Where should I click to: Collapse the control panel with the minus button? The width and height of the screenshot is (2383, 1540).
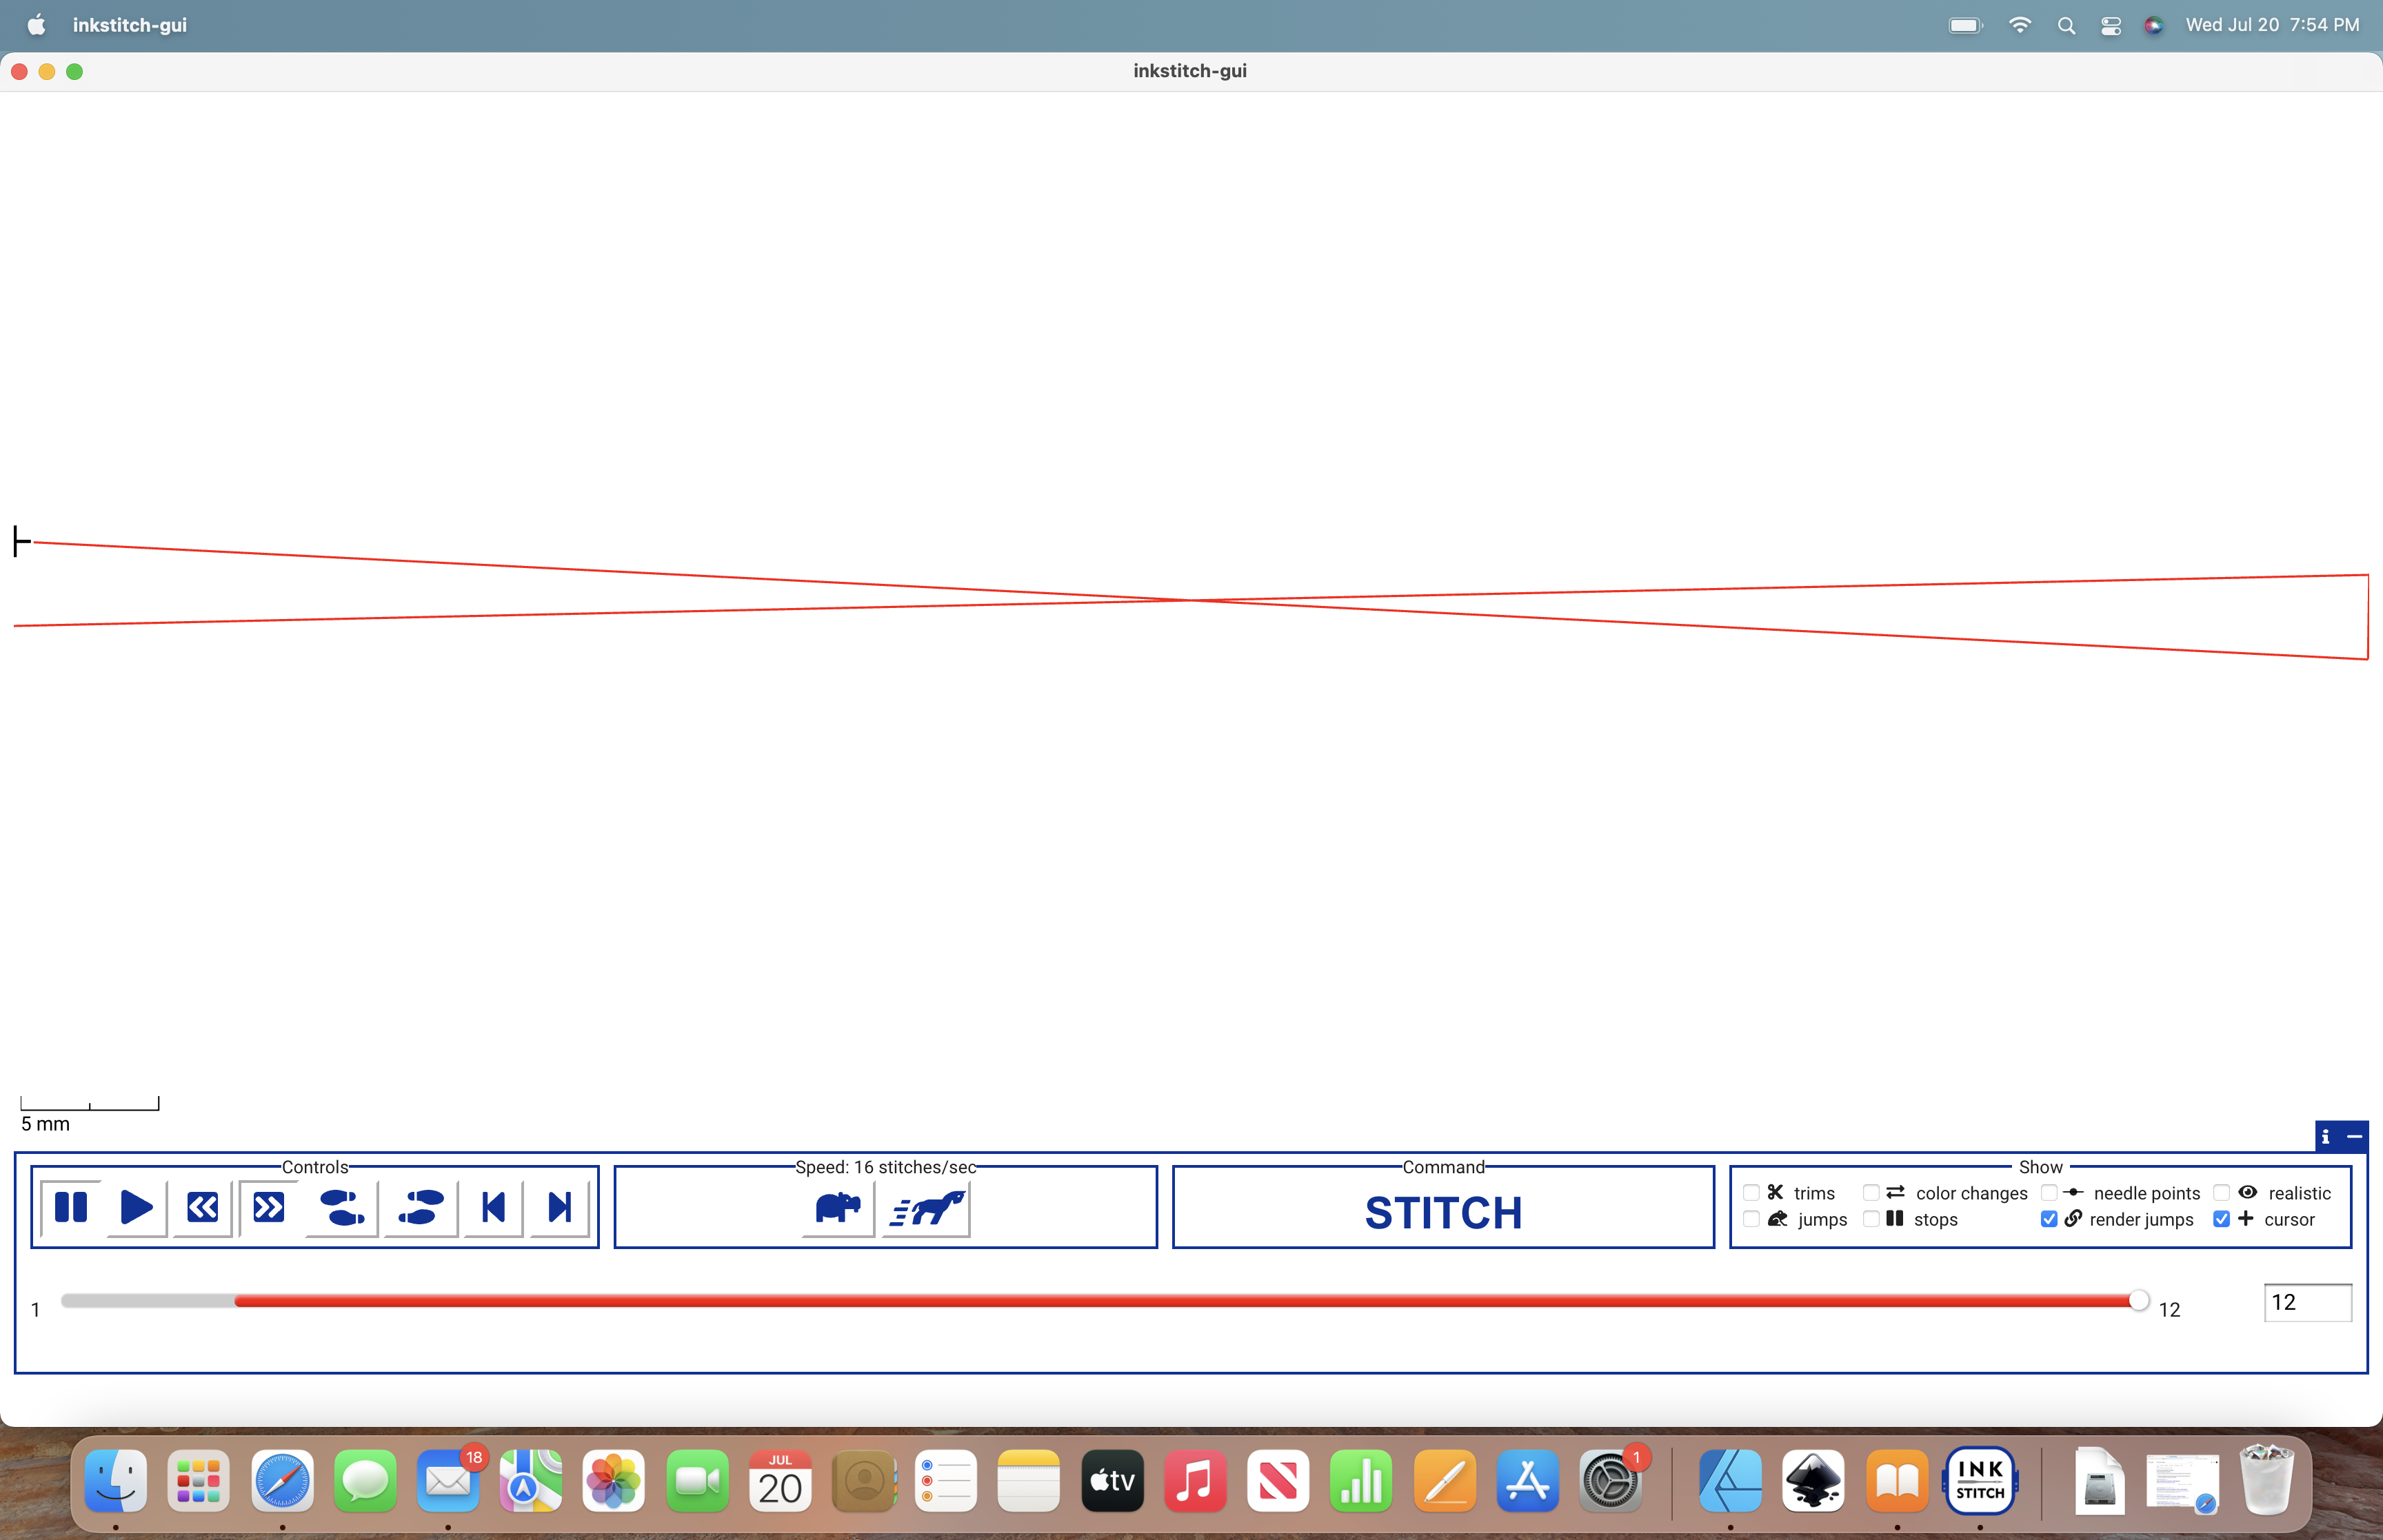[x=2356, y=1136]
